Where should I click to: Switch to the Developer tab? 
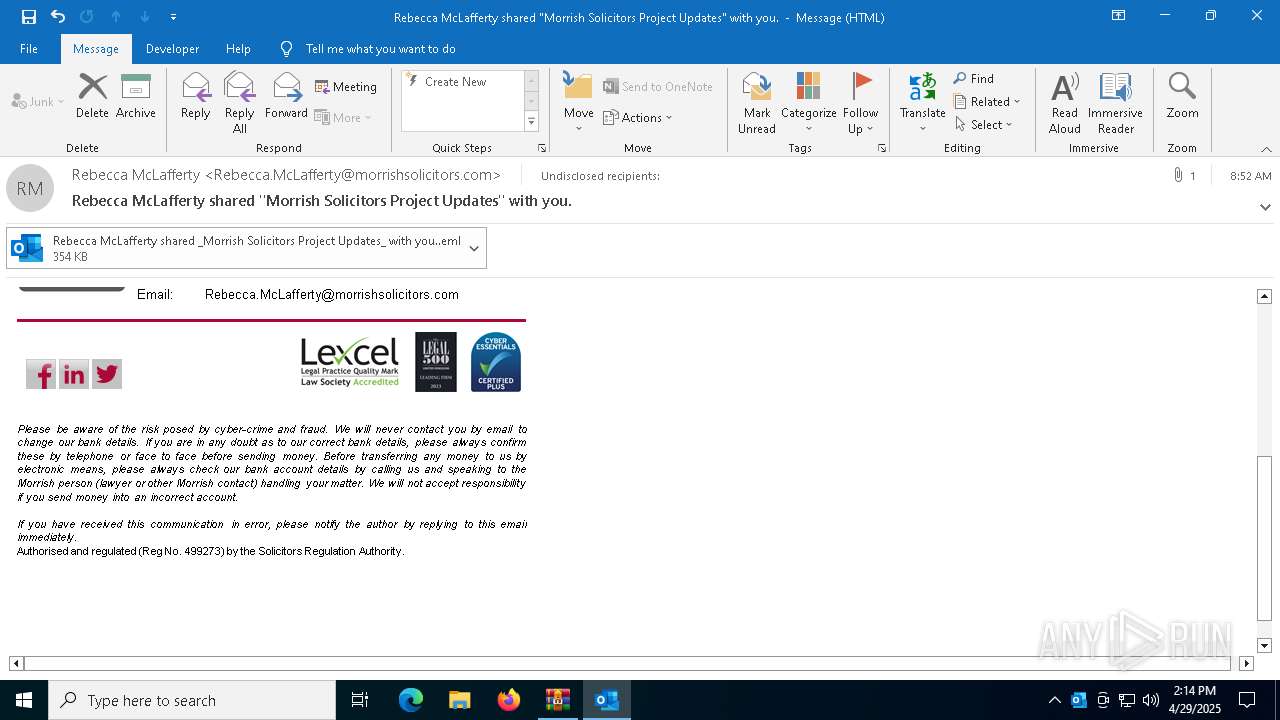[172, 48]
